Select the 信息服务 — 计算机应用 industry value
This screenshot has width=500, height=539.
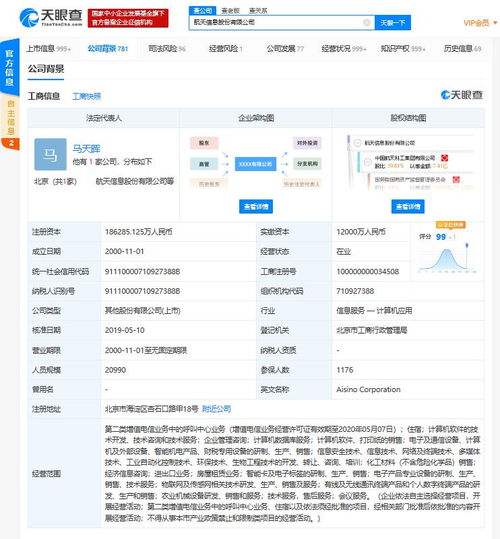[x=374, y=310]
